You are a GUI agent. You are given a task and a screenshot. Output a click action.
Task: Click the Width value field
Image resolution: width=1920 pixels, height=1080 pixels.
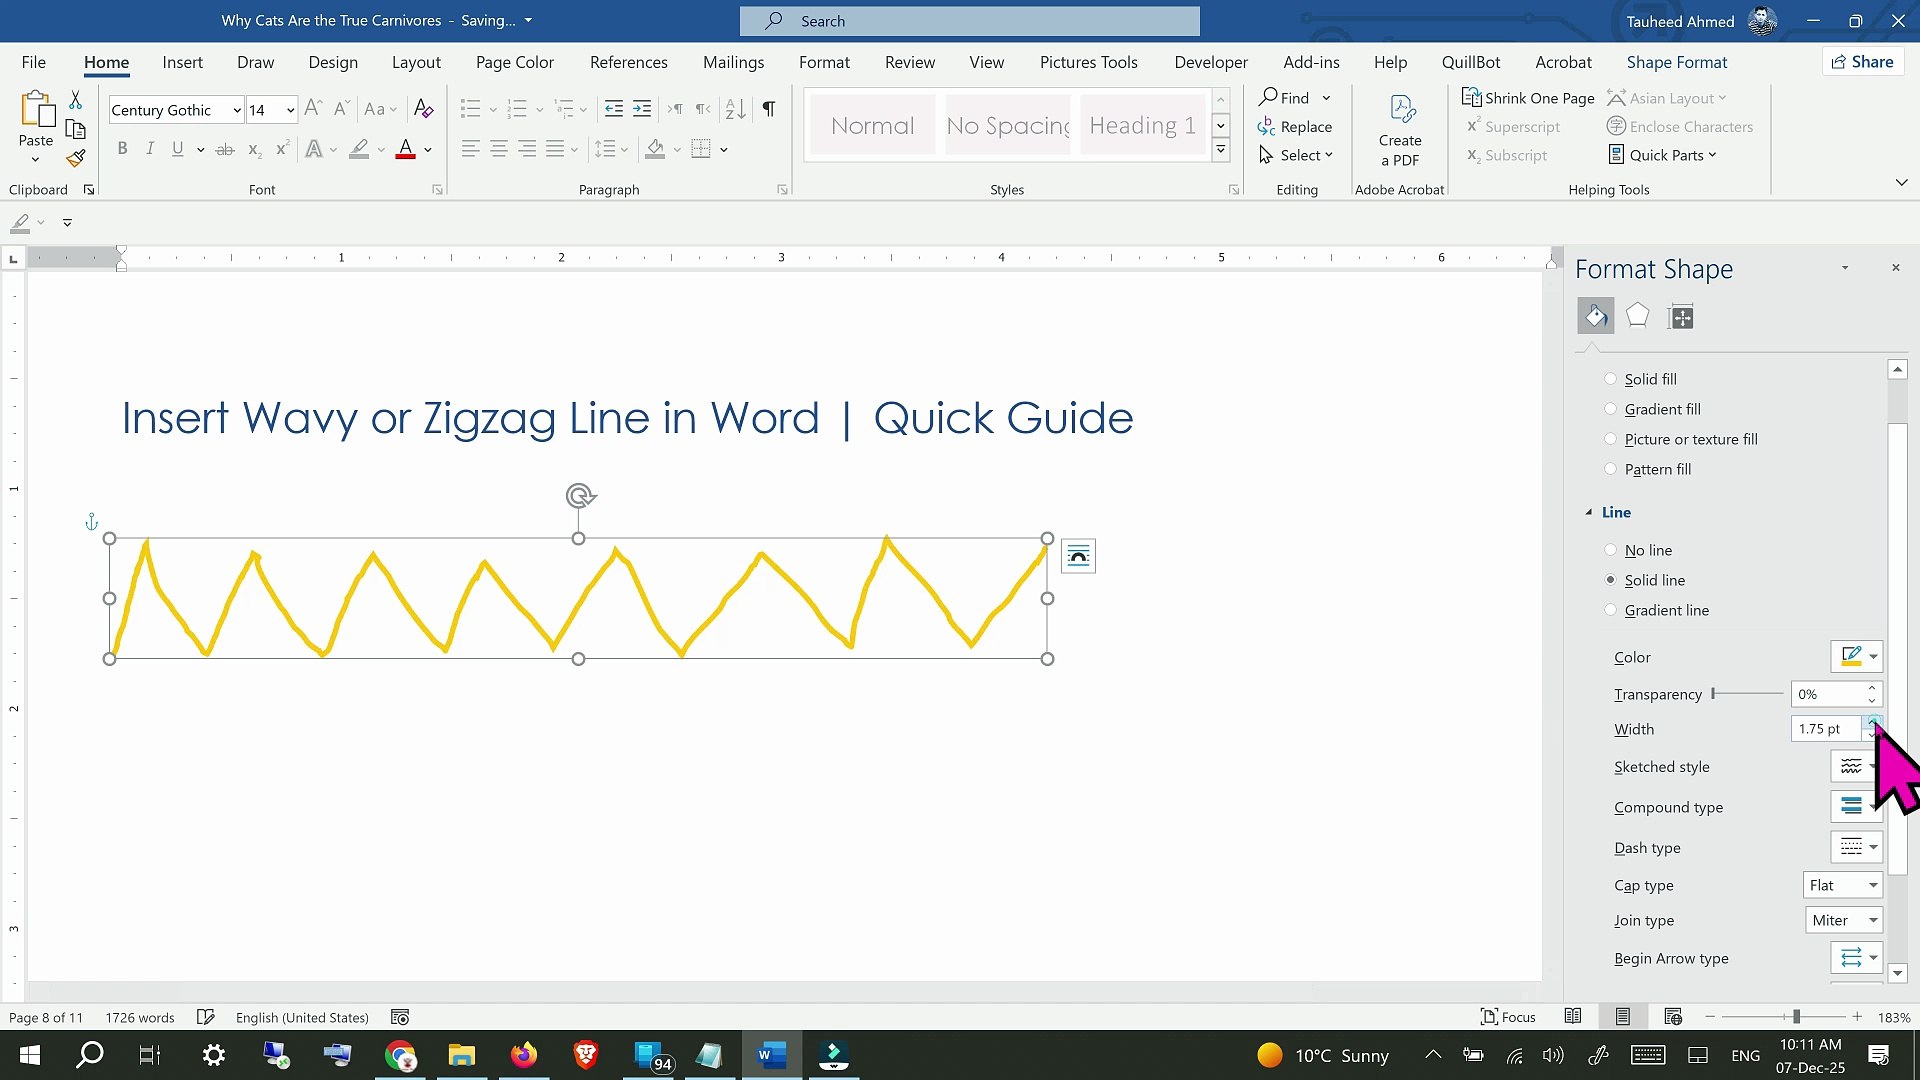pyautogui.click(x=1823, y=729)
